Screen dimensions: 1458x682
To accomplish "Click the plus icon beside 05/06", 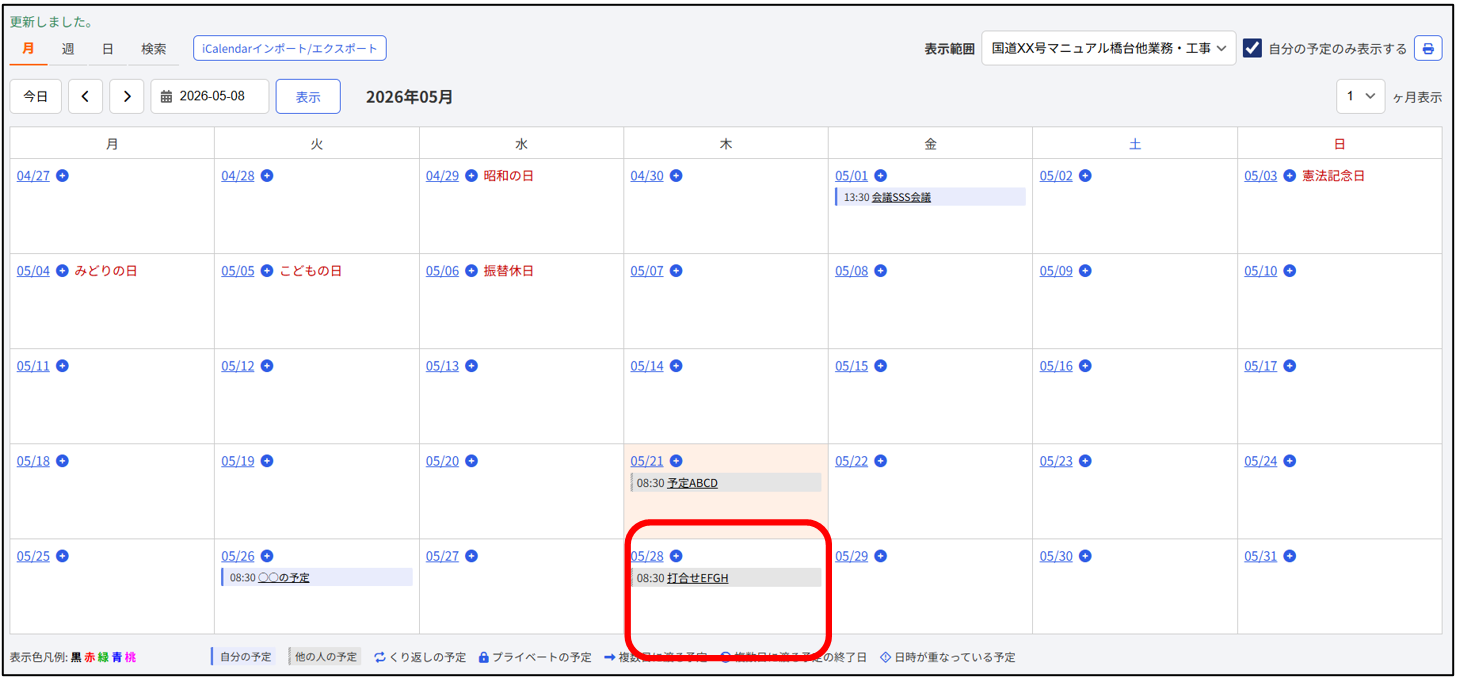I will point(471,271).
